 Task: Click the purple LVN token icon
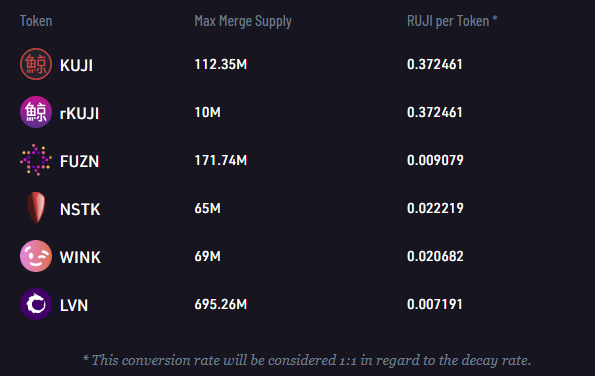36,304
